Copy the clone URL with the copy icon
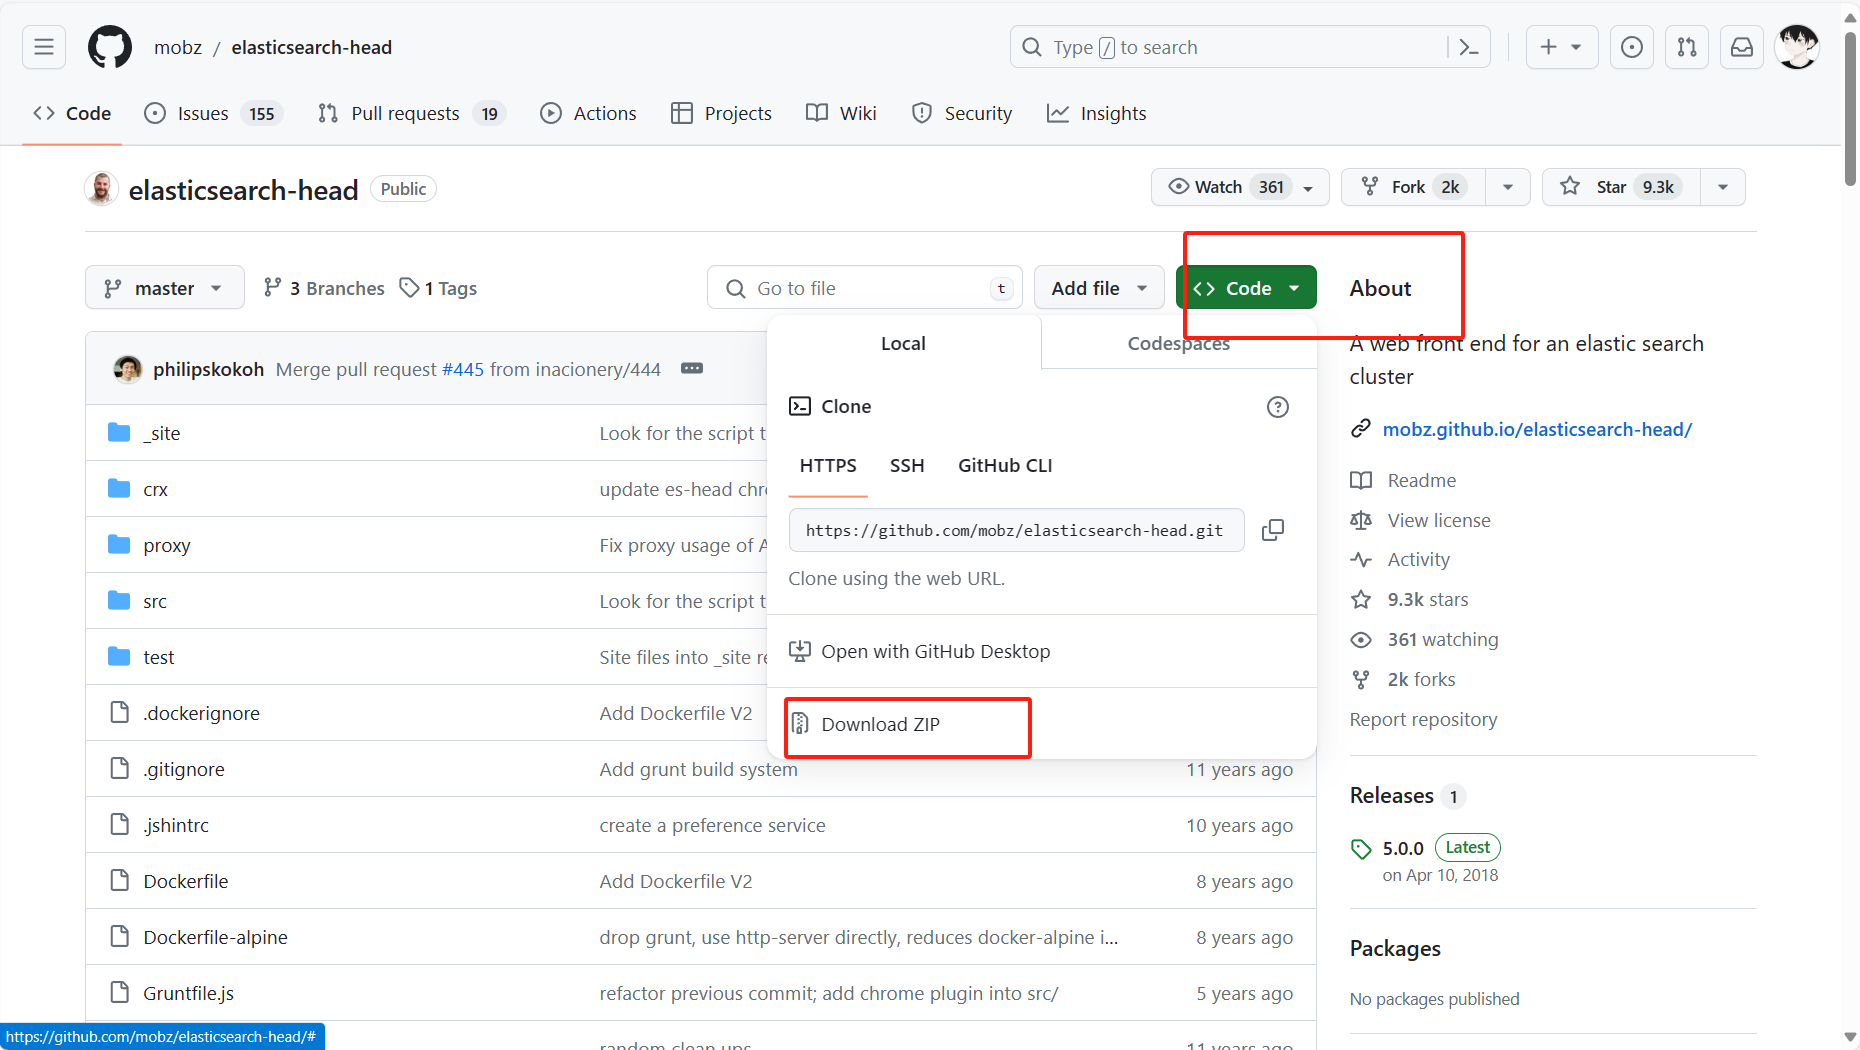This screenshot has width=1860, height=1050. 1272,529
